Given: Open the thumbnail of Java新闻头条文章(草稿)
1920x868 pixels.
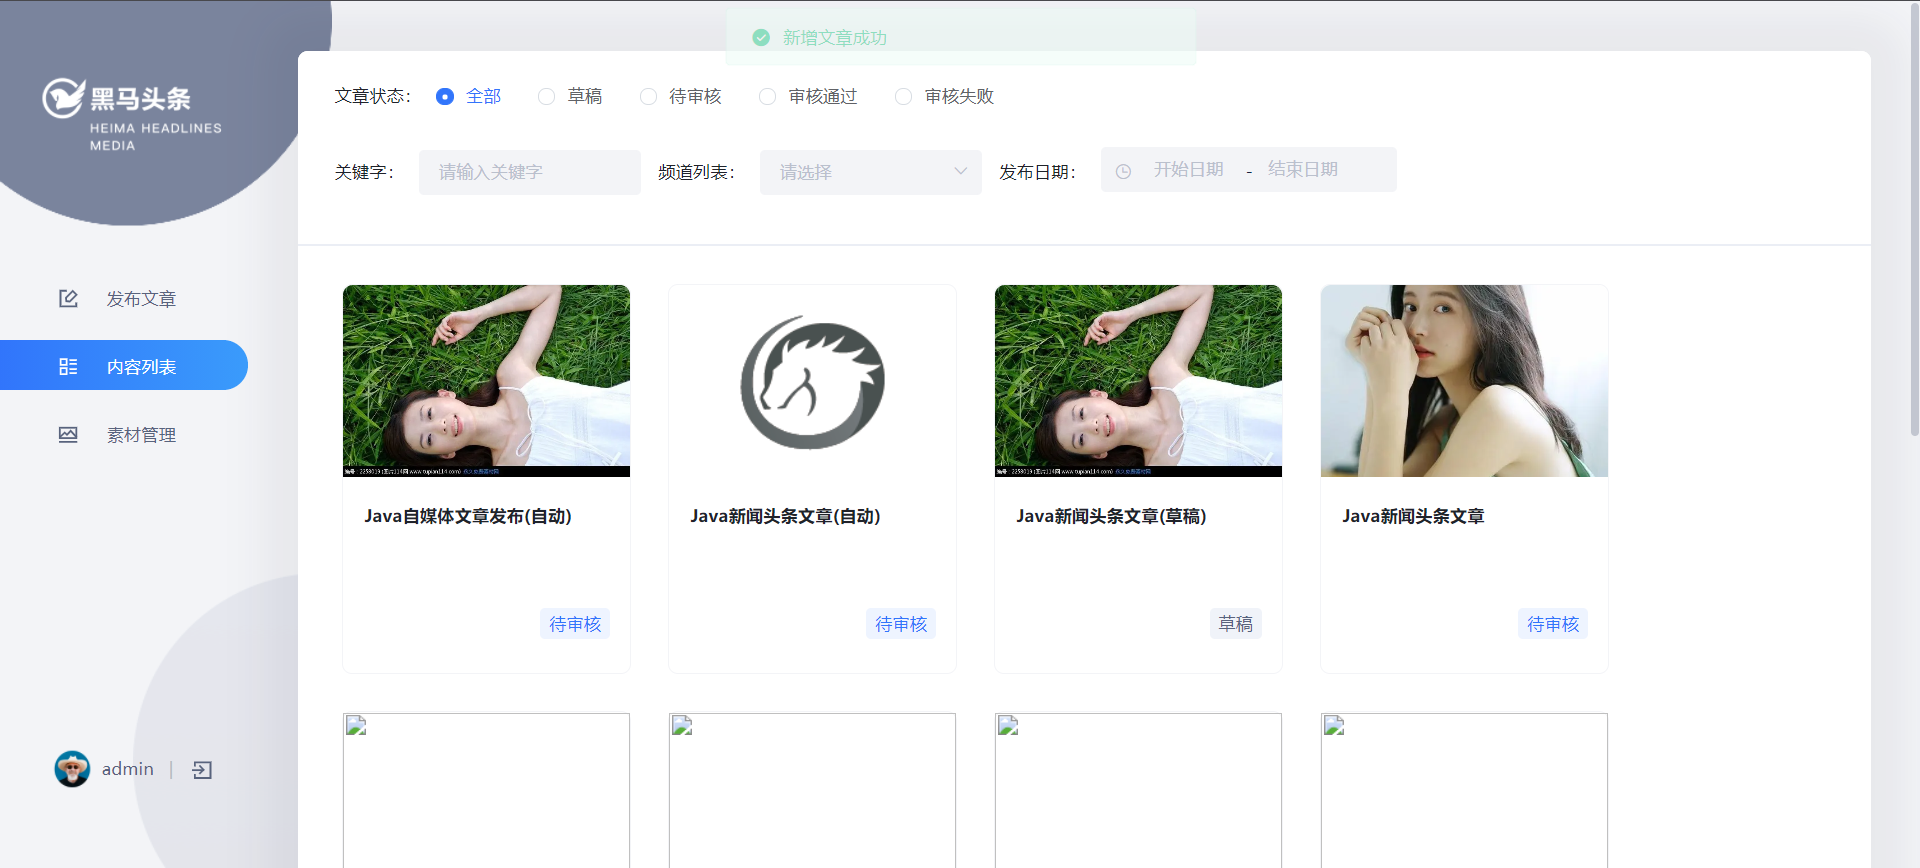Looking at the screenshot, I should (1138, 380).
